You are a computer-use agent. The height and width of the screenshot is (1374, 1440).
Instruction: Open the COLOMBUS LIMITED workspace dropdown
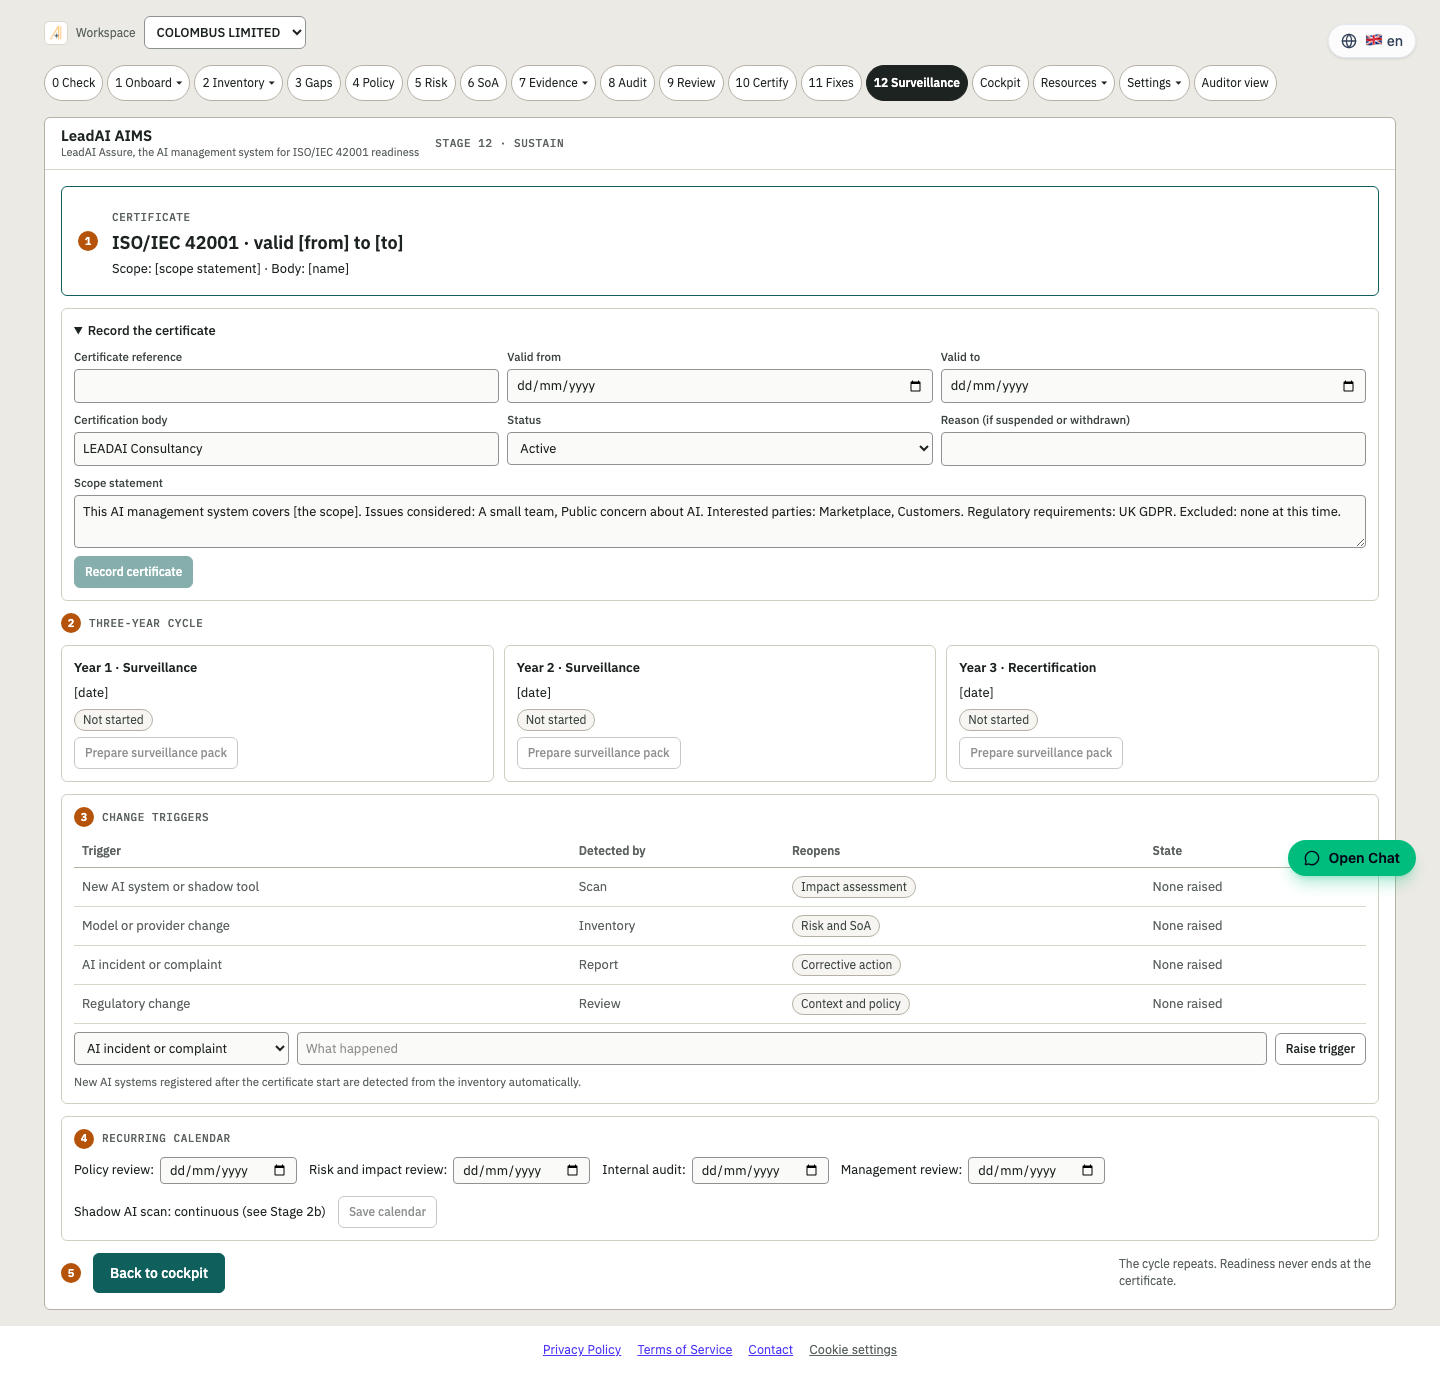(225, 32)
